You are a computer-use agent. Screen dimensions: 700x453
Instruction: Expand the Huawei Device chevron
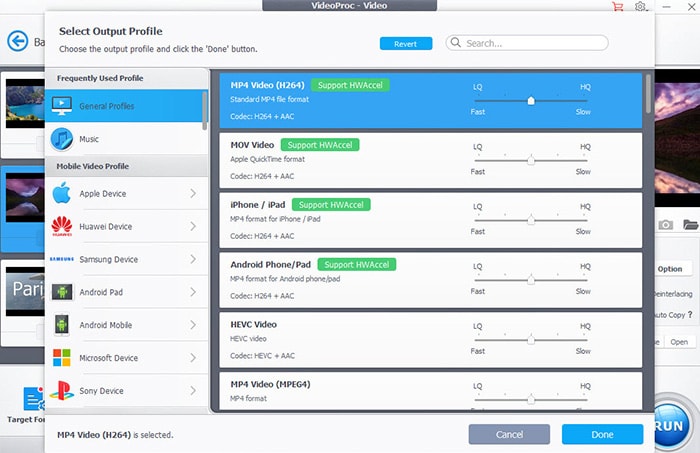click(x=193, y=226)
